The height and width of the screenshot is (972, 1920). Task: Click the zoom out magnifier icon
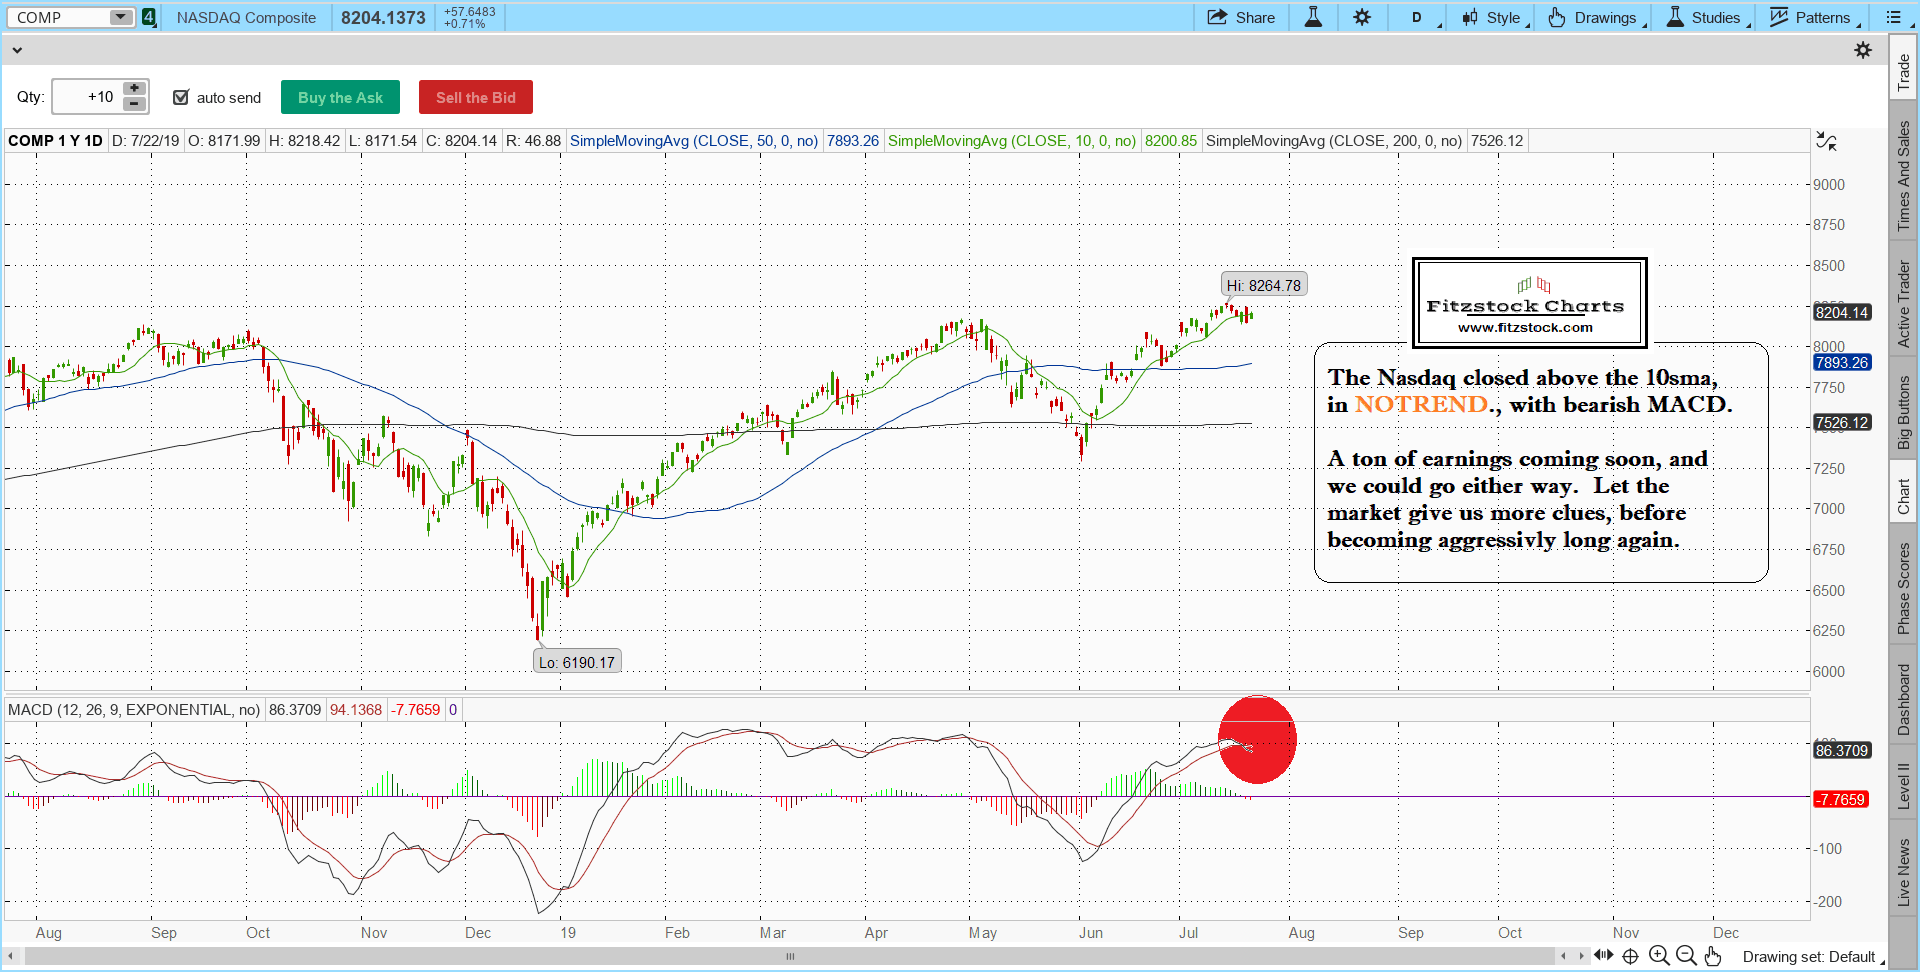1686,956
